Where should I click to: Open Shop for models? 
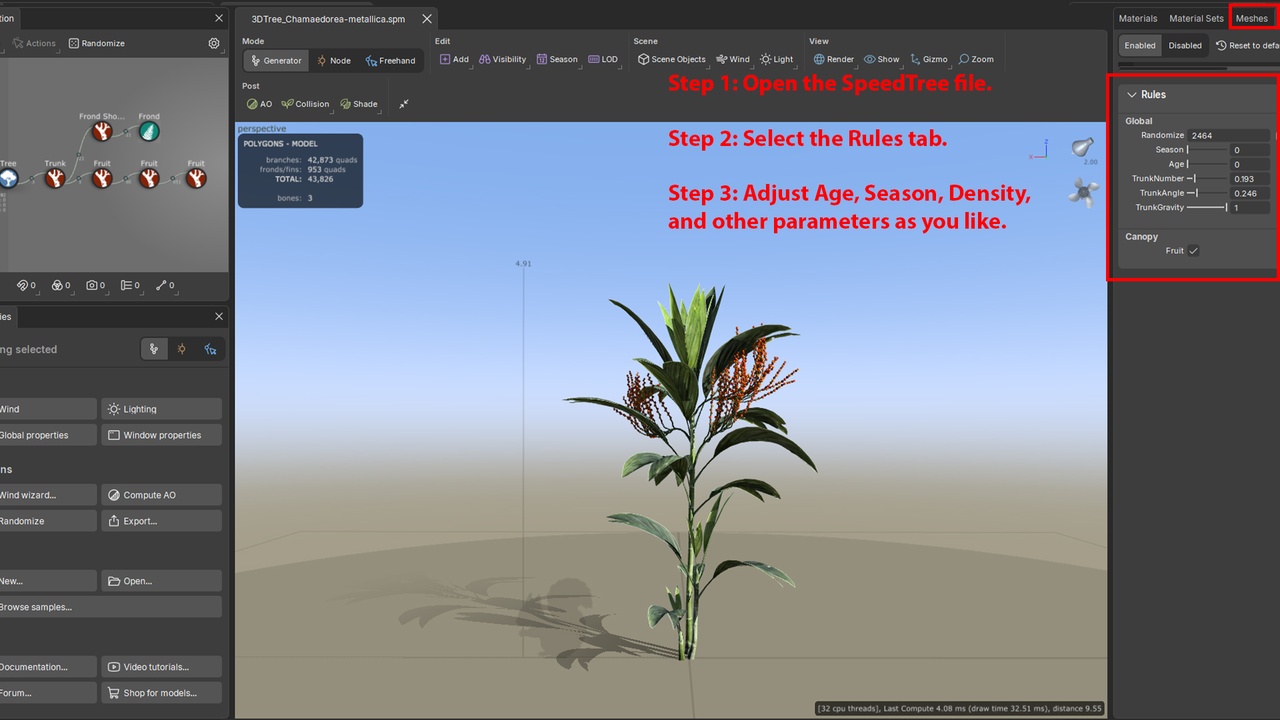(161, 693)
